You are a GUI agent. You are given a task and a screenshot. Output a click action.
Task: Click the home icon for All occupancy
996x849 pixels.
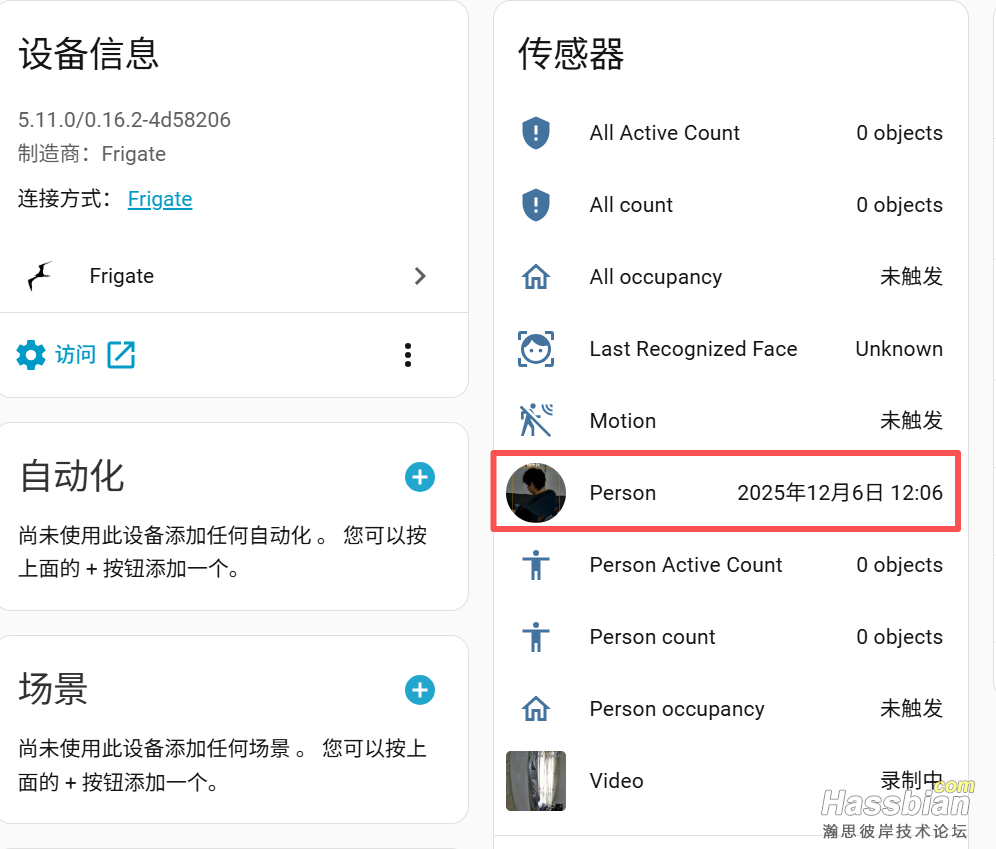click(x=536, y=276)
